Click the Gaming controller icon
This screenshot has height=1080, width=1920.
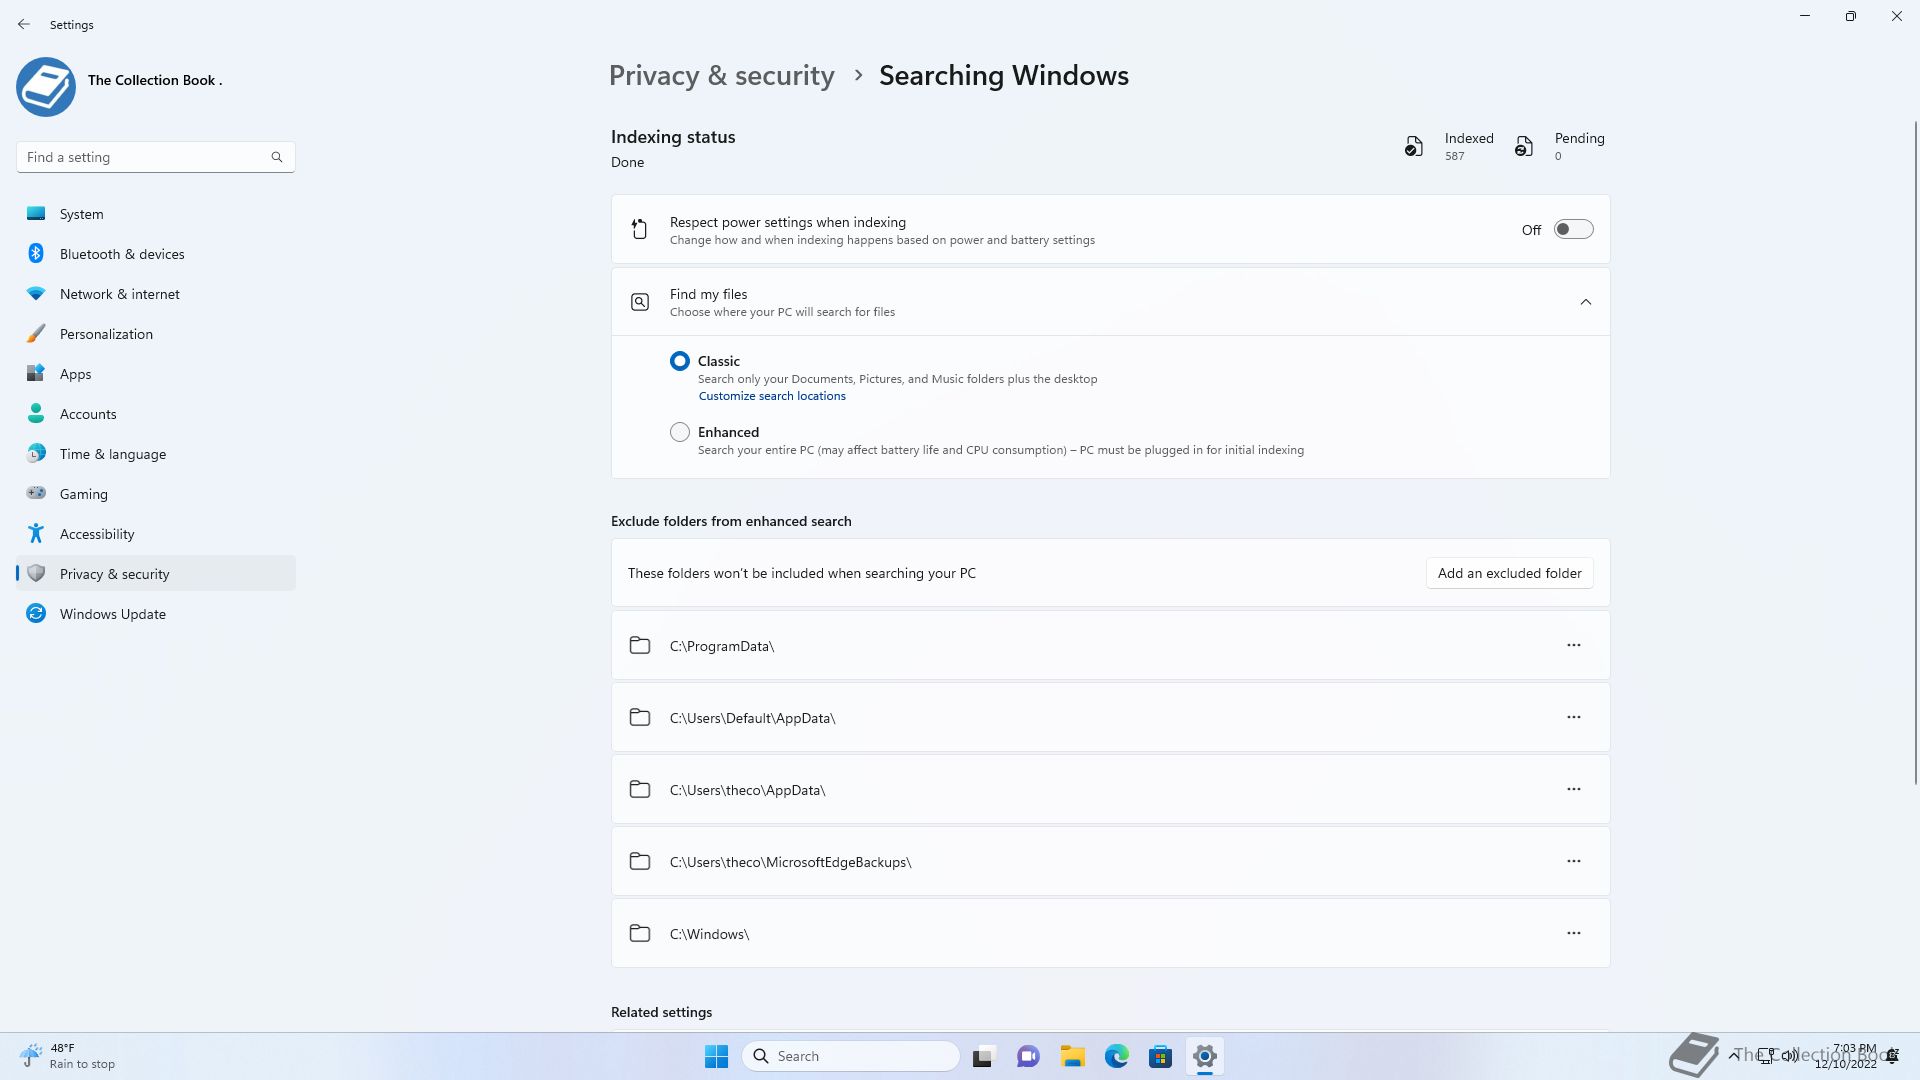(36, 493)
